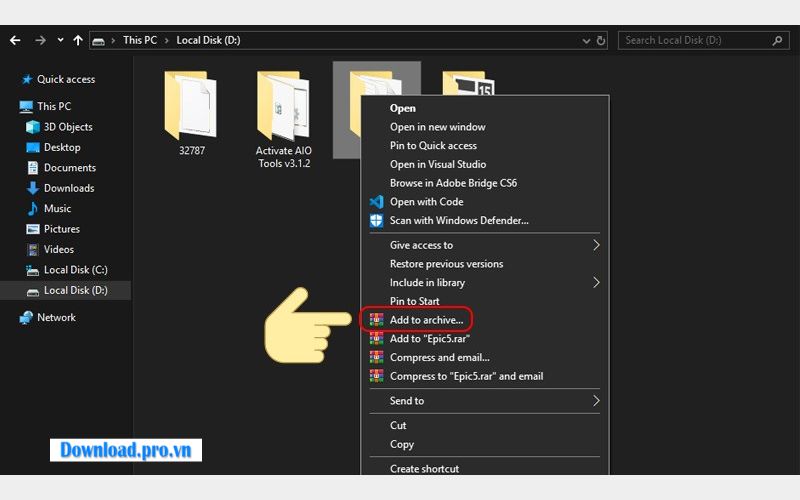Open Desktop in navigation pane
Screen dimensions: 800x500
point(62,147)
